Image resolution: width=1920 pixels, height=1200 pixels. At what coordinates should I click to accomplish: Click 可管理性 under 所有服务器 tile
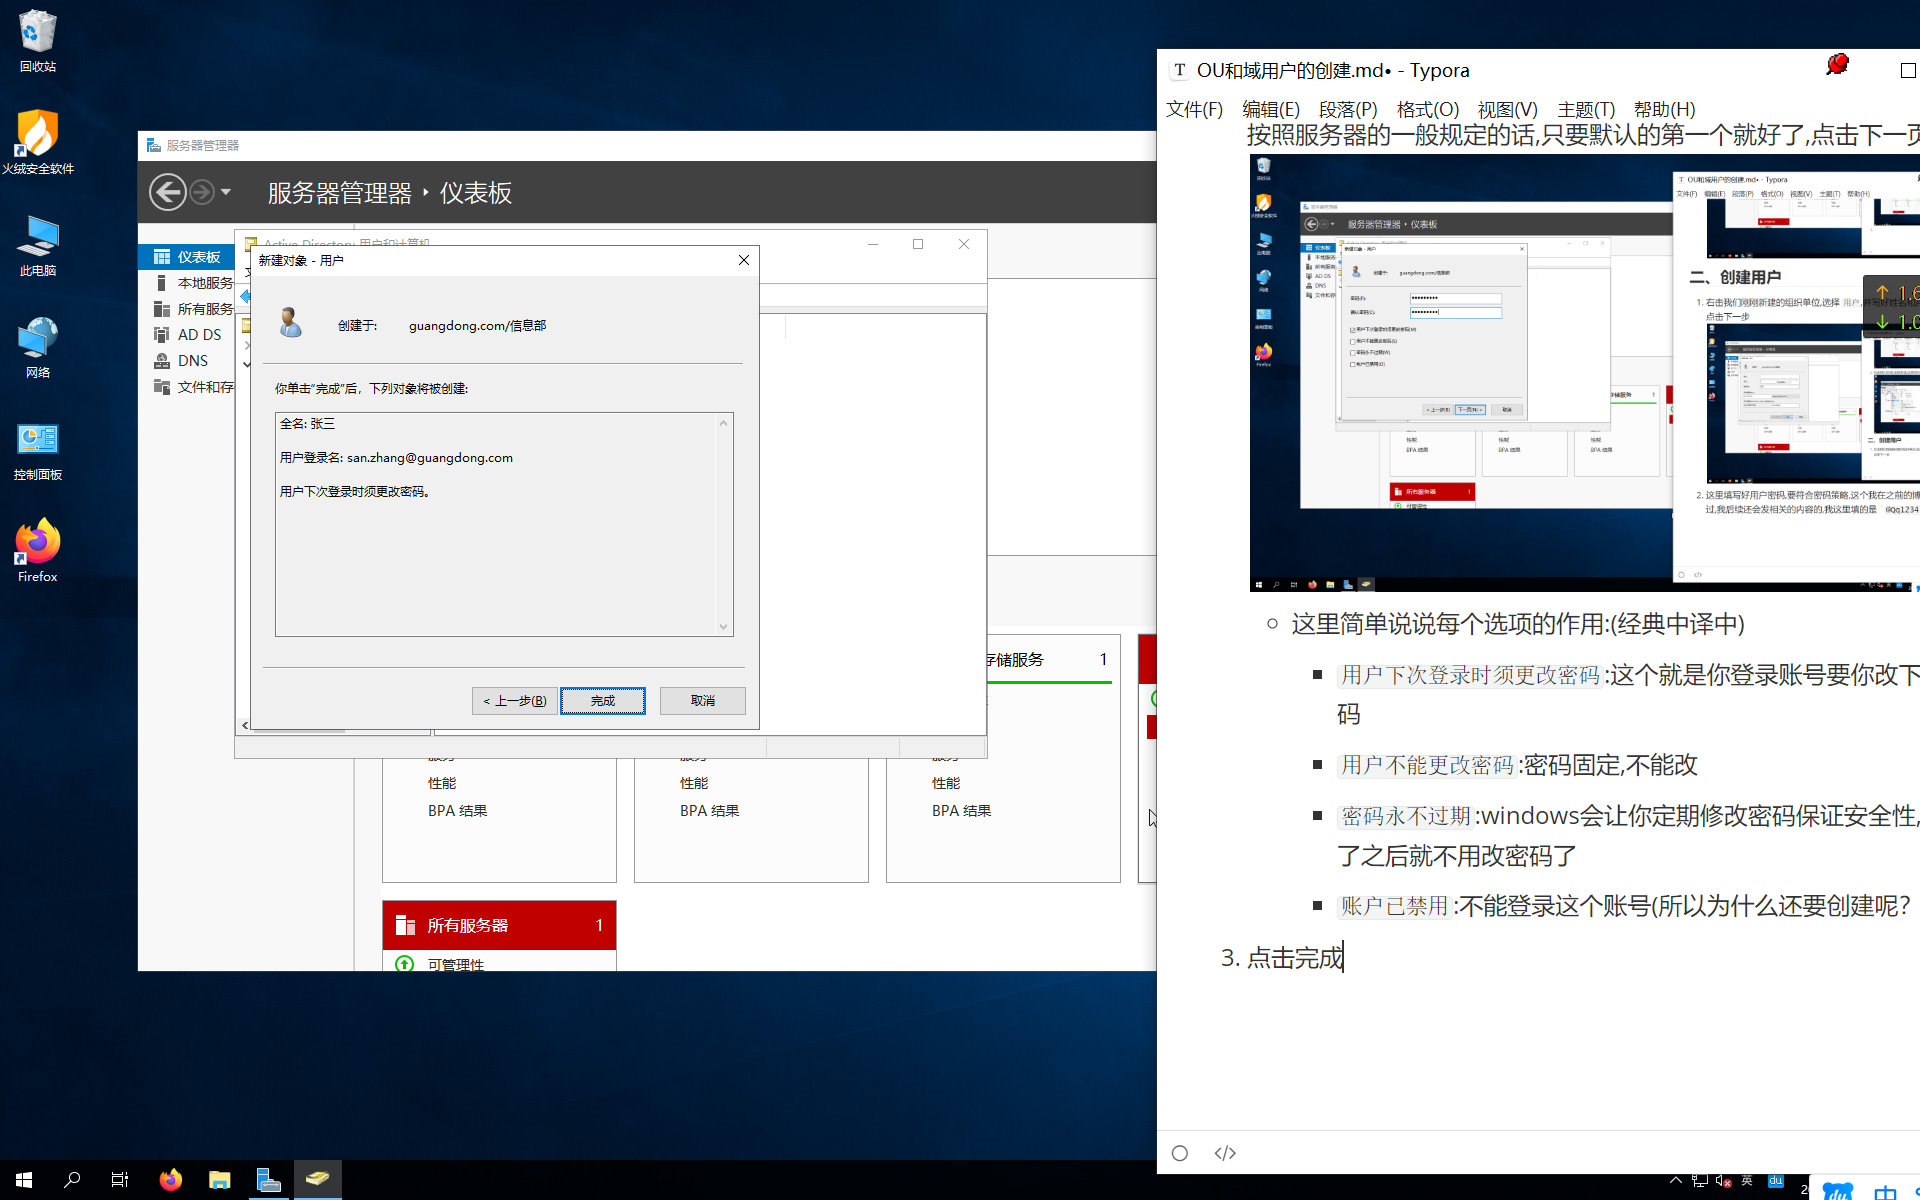click(456, 964)
